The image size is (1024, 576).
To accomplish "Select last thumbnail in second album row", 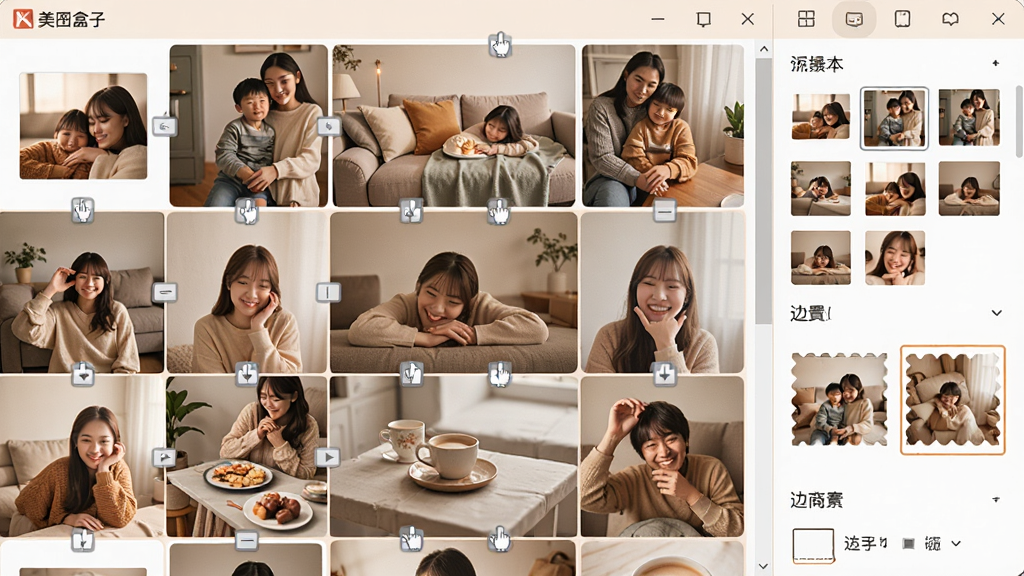I will point(969,189).
